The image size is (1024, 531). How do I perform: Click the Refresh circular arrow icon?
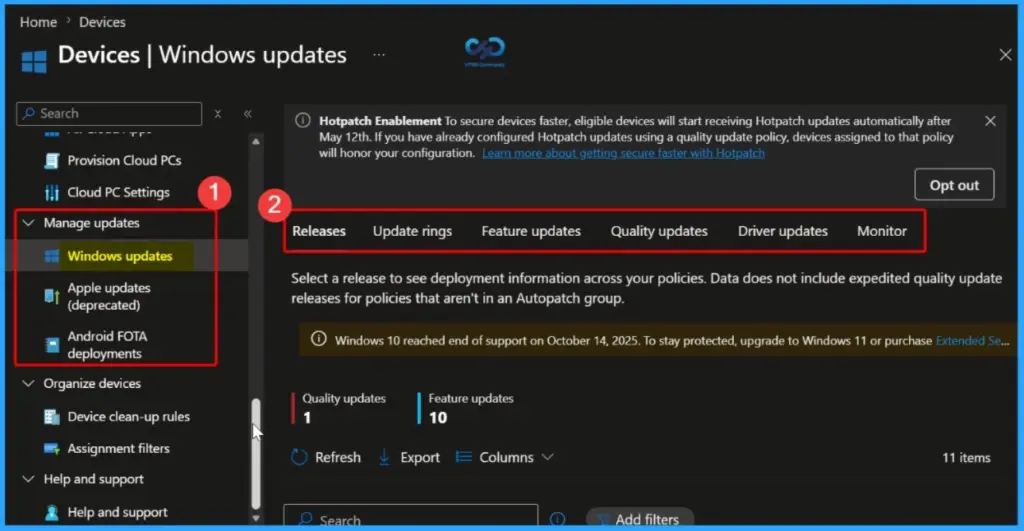click(x=299, y=457)
